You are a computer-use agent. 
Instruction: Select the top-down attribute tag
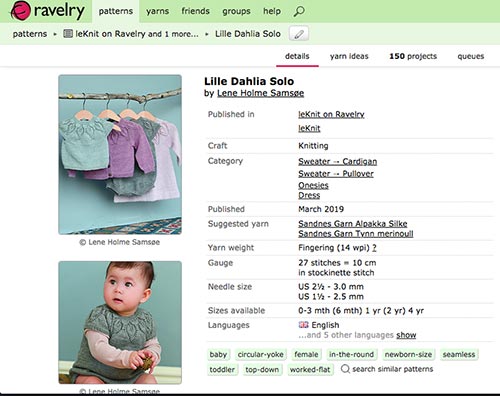[x=262, y=369]
